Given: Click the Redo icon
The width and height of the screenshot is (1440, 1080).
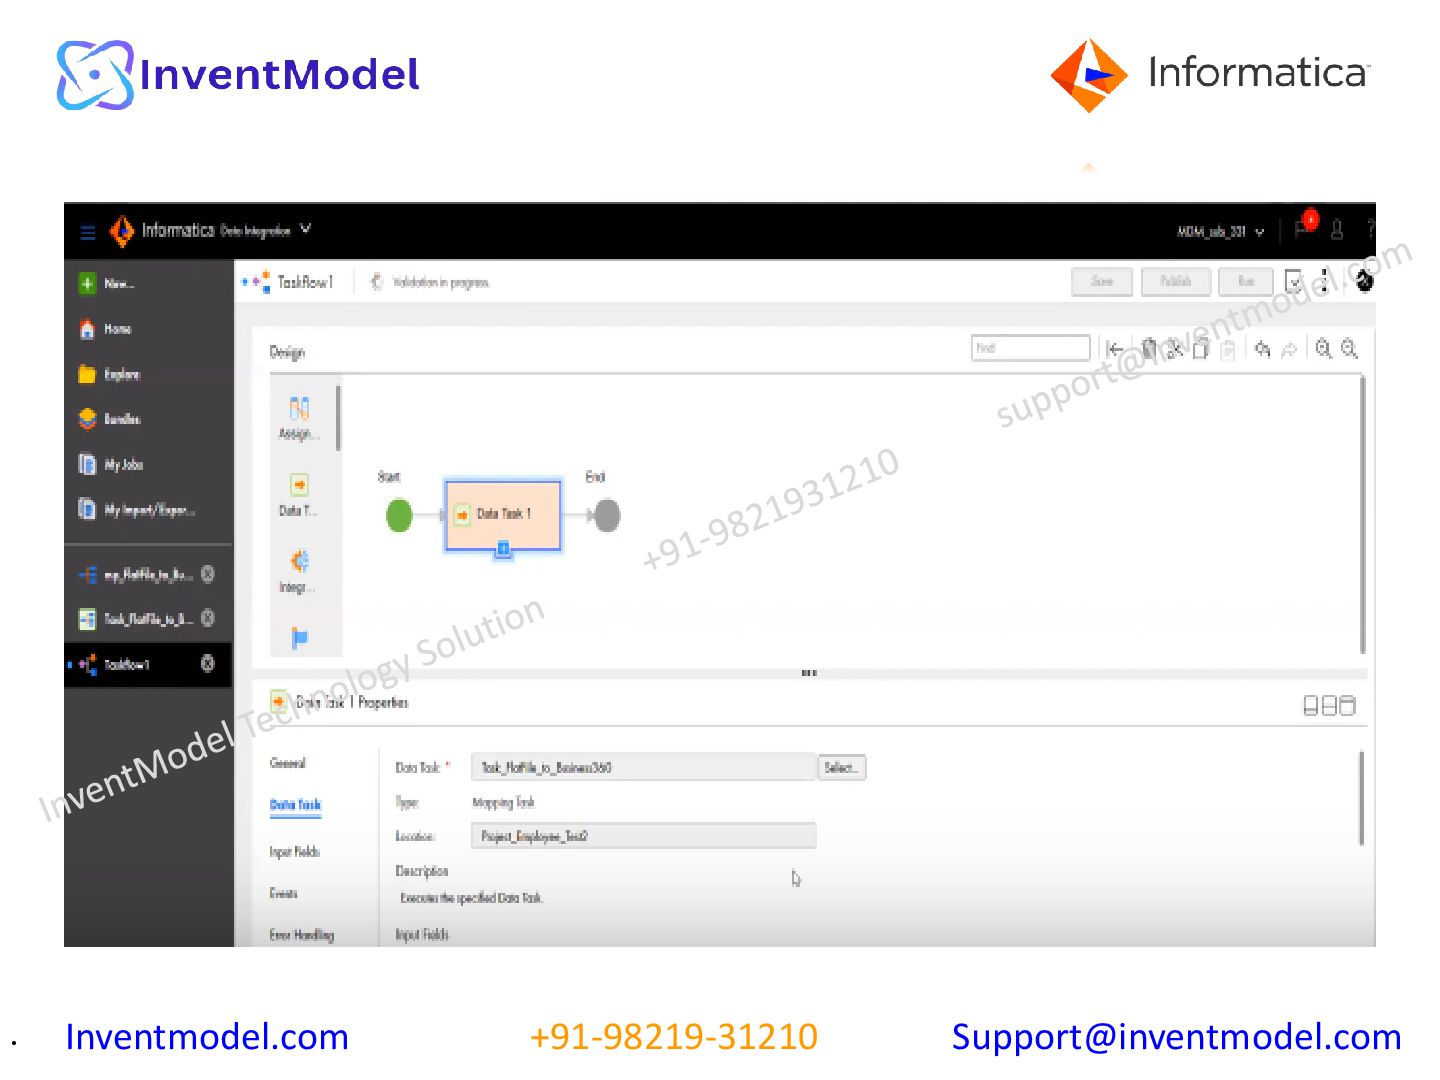Looking at the screenshot, I should pos(1290,349).
